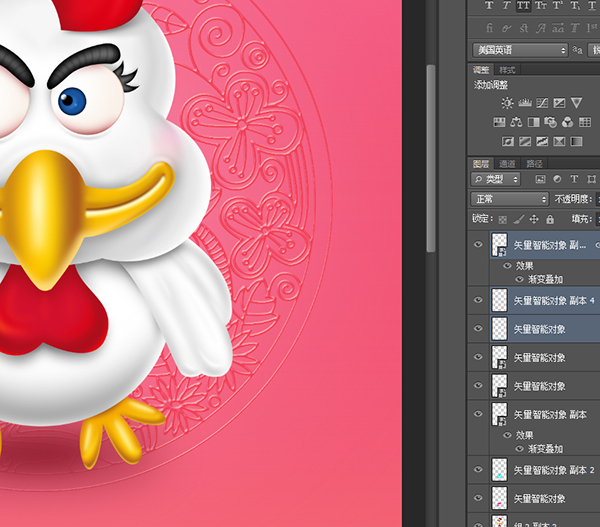
Task: Hide 渐变叠加 under 矢量智能对象 副本 layer
Action: [x=519, y=449]
